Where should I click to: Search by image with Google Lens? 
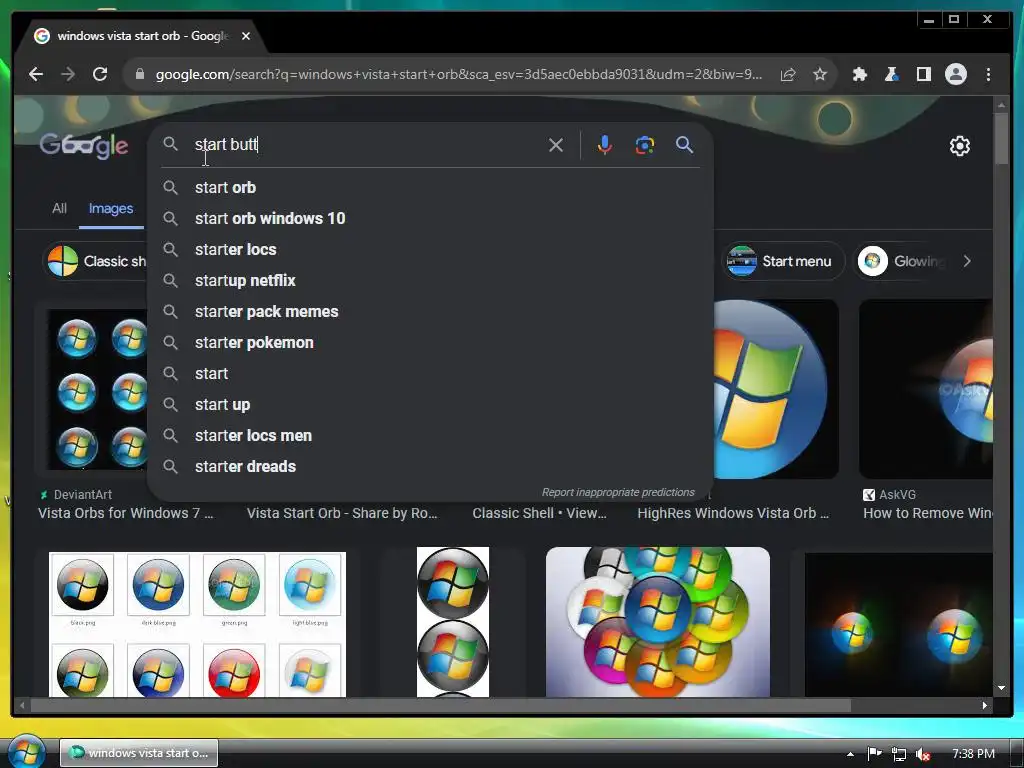tap(645, 145)
